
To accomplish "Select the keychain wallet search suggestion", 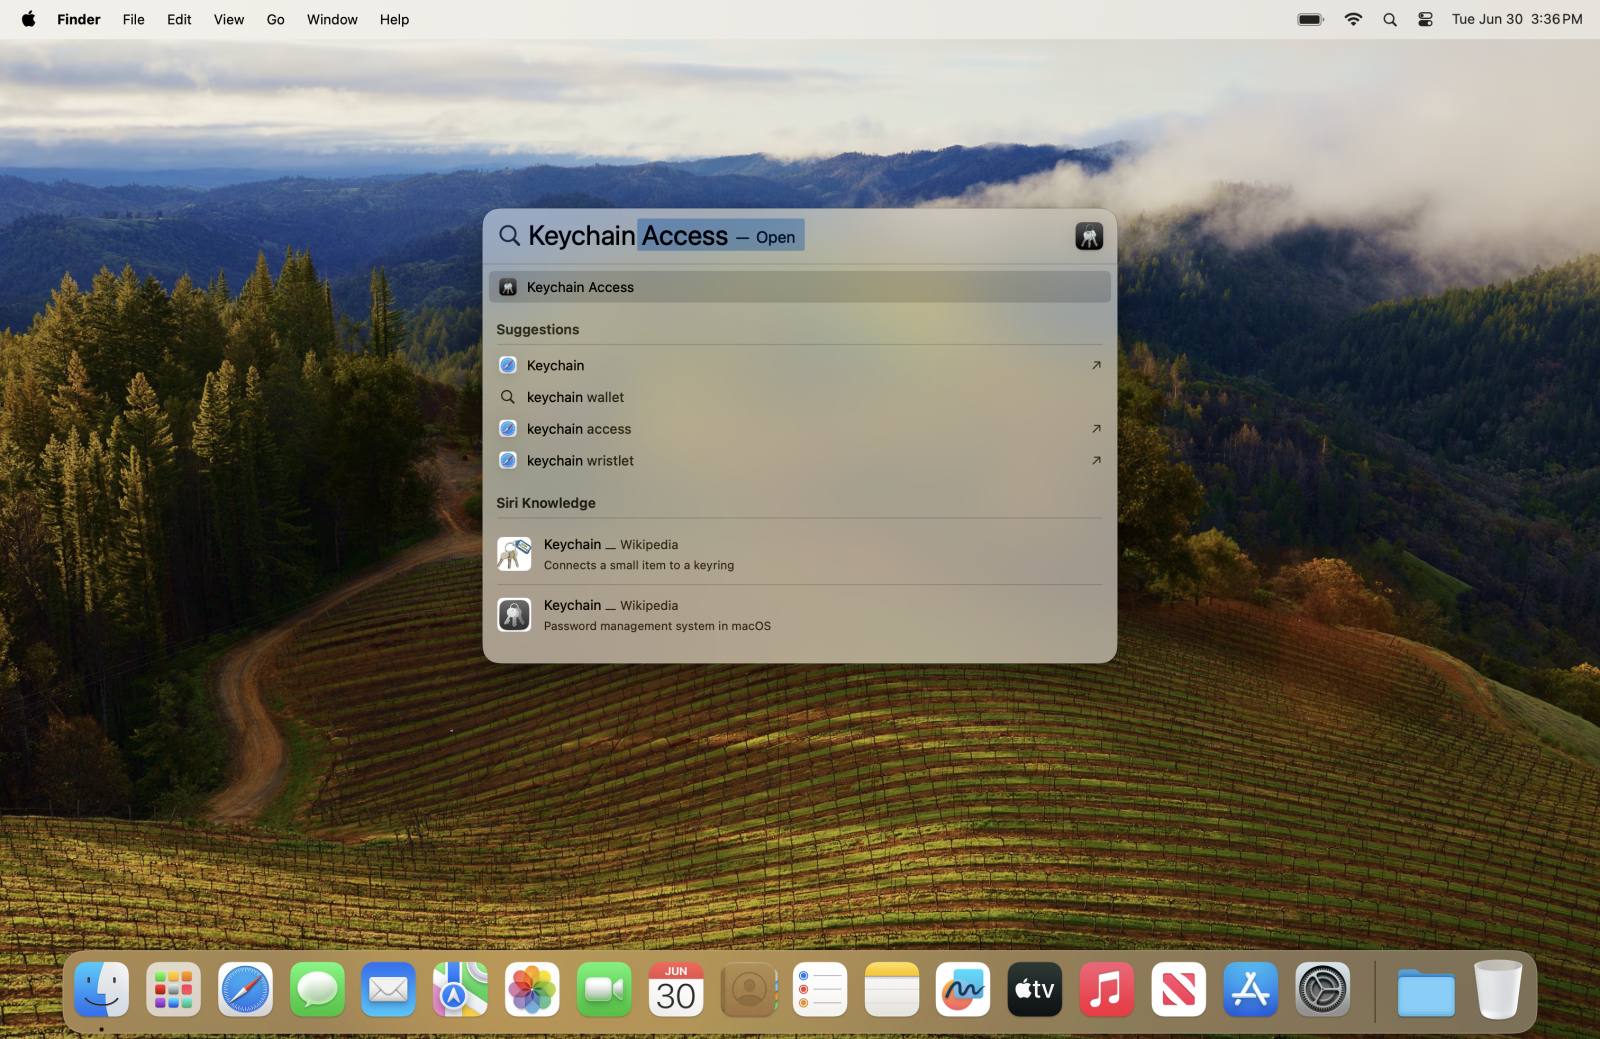I will click(x=799, y=397).
